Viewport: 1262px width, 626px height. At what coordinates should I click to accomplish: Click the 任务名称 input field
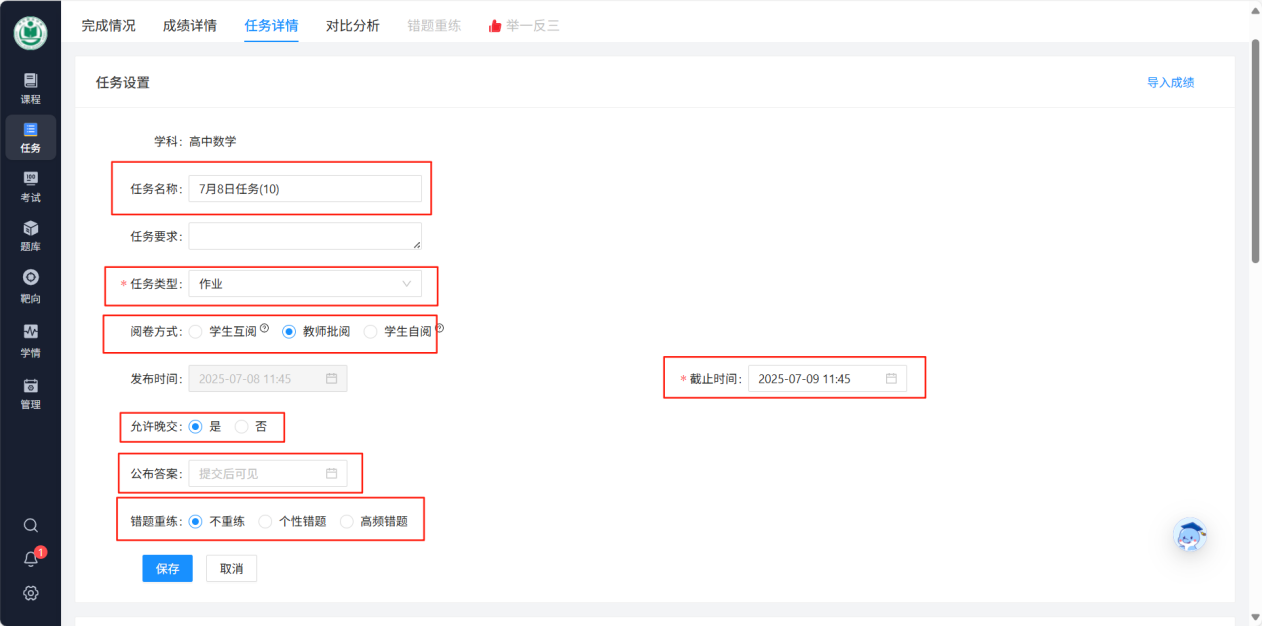(305, 189)
